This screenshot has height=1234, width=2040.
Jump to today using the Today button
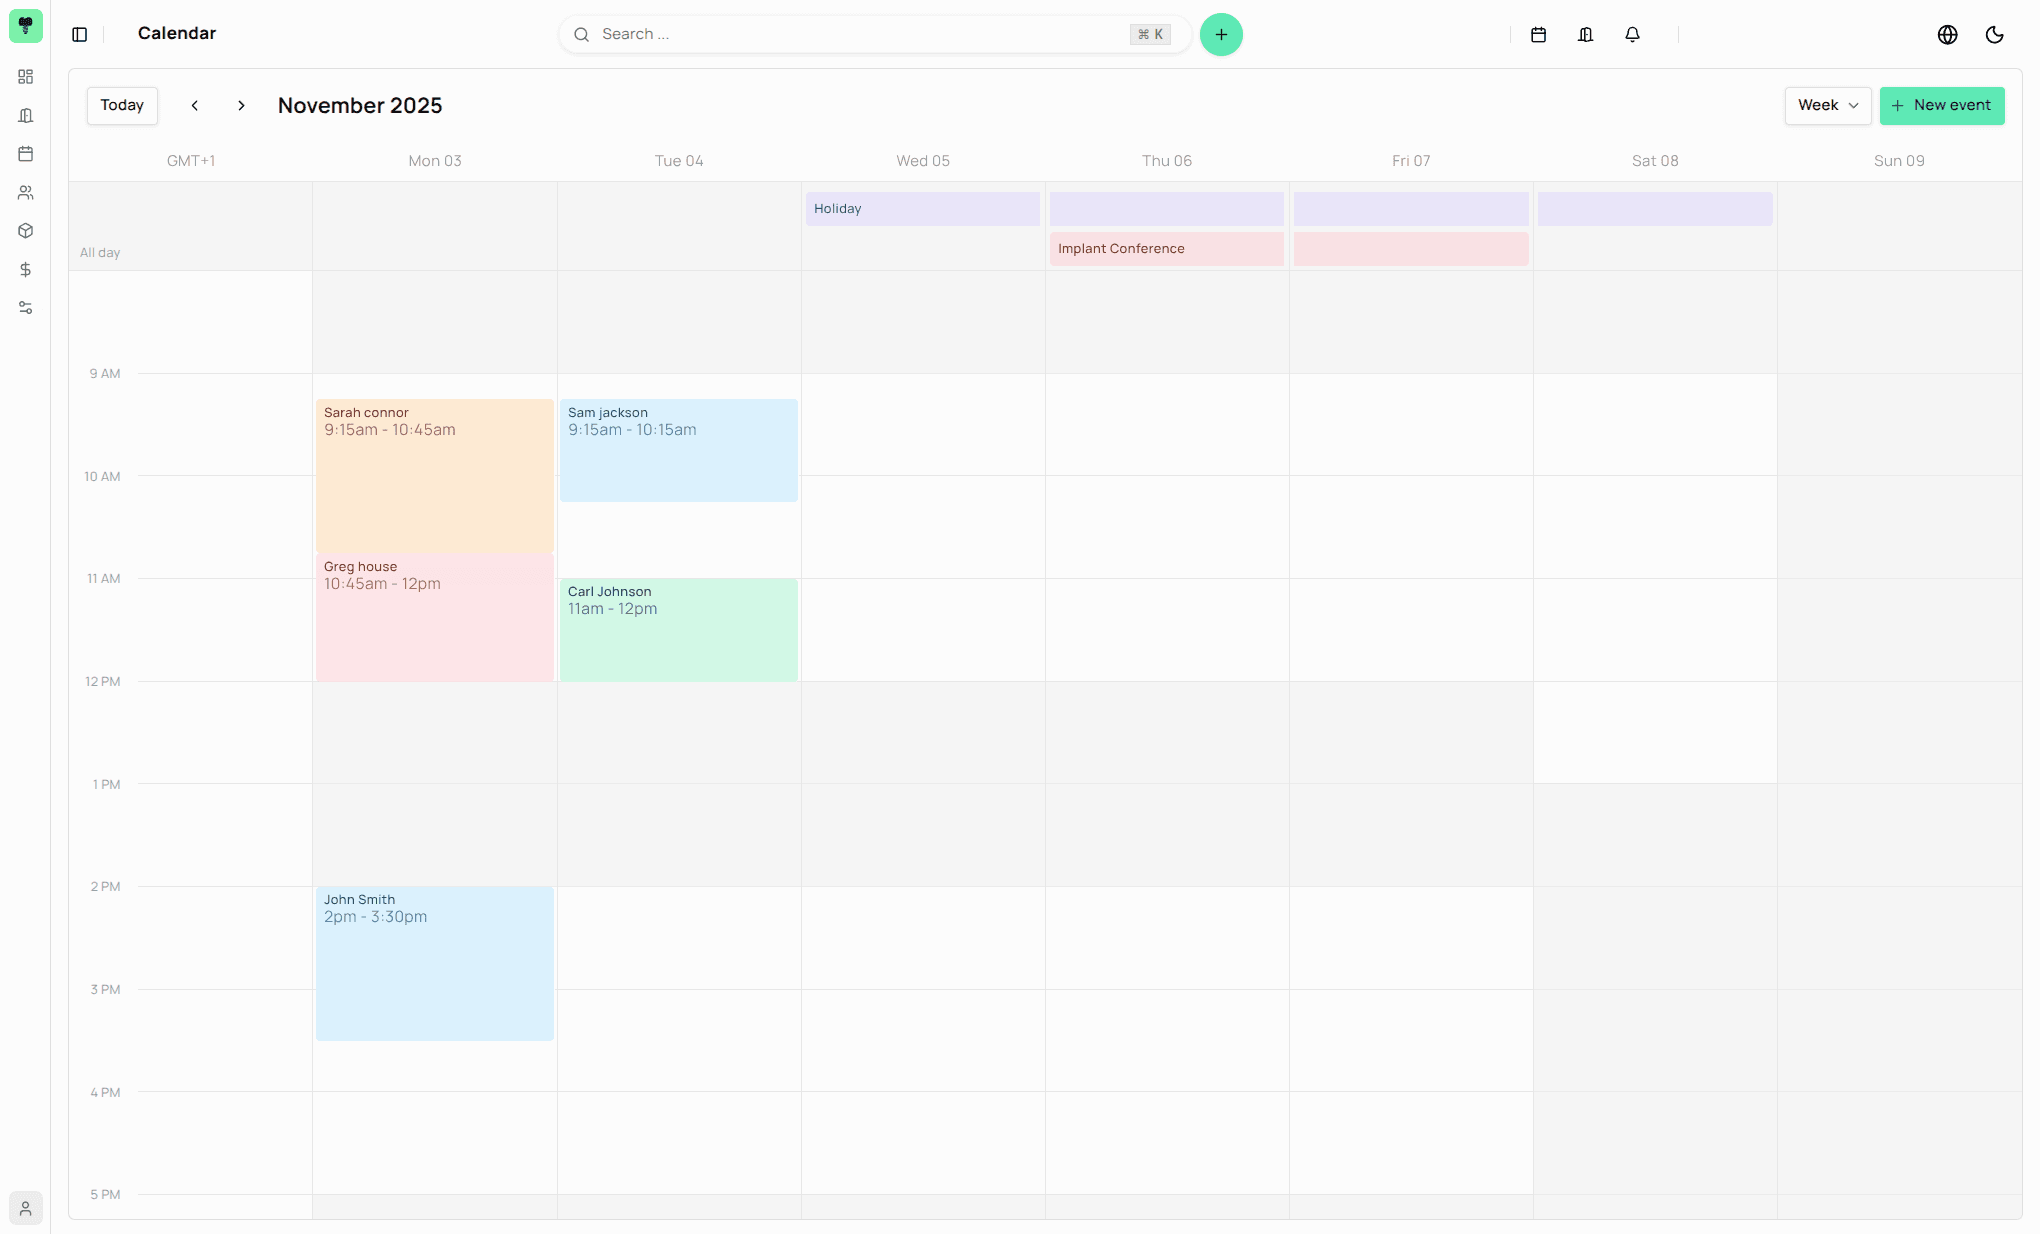pyautogui.click(x=121, y=105)
